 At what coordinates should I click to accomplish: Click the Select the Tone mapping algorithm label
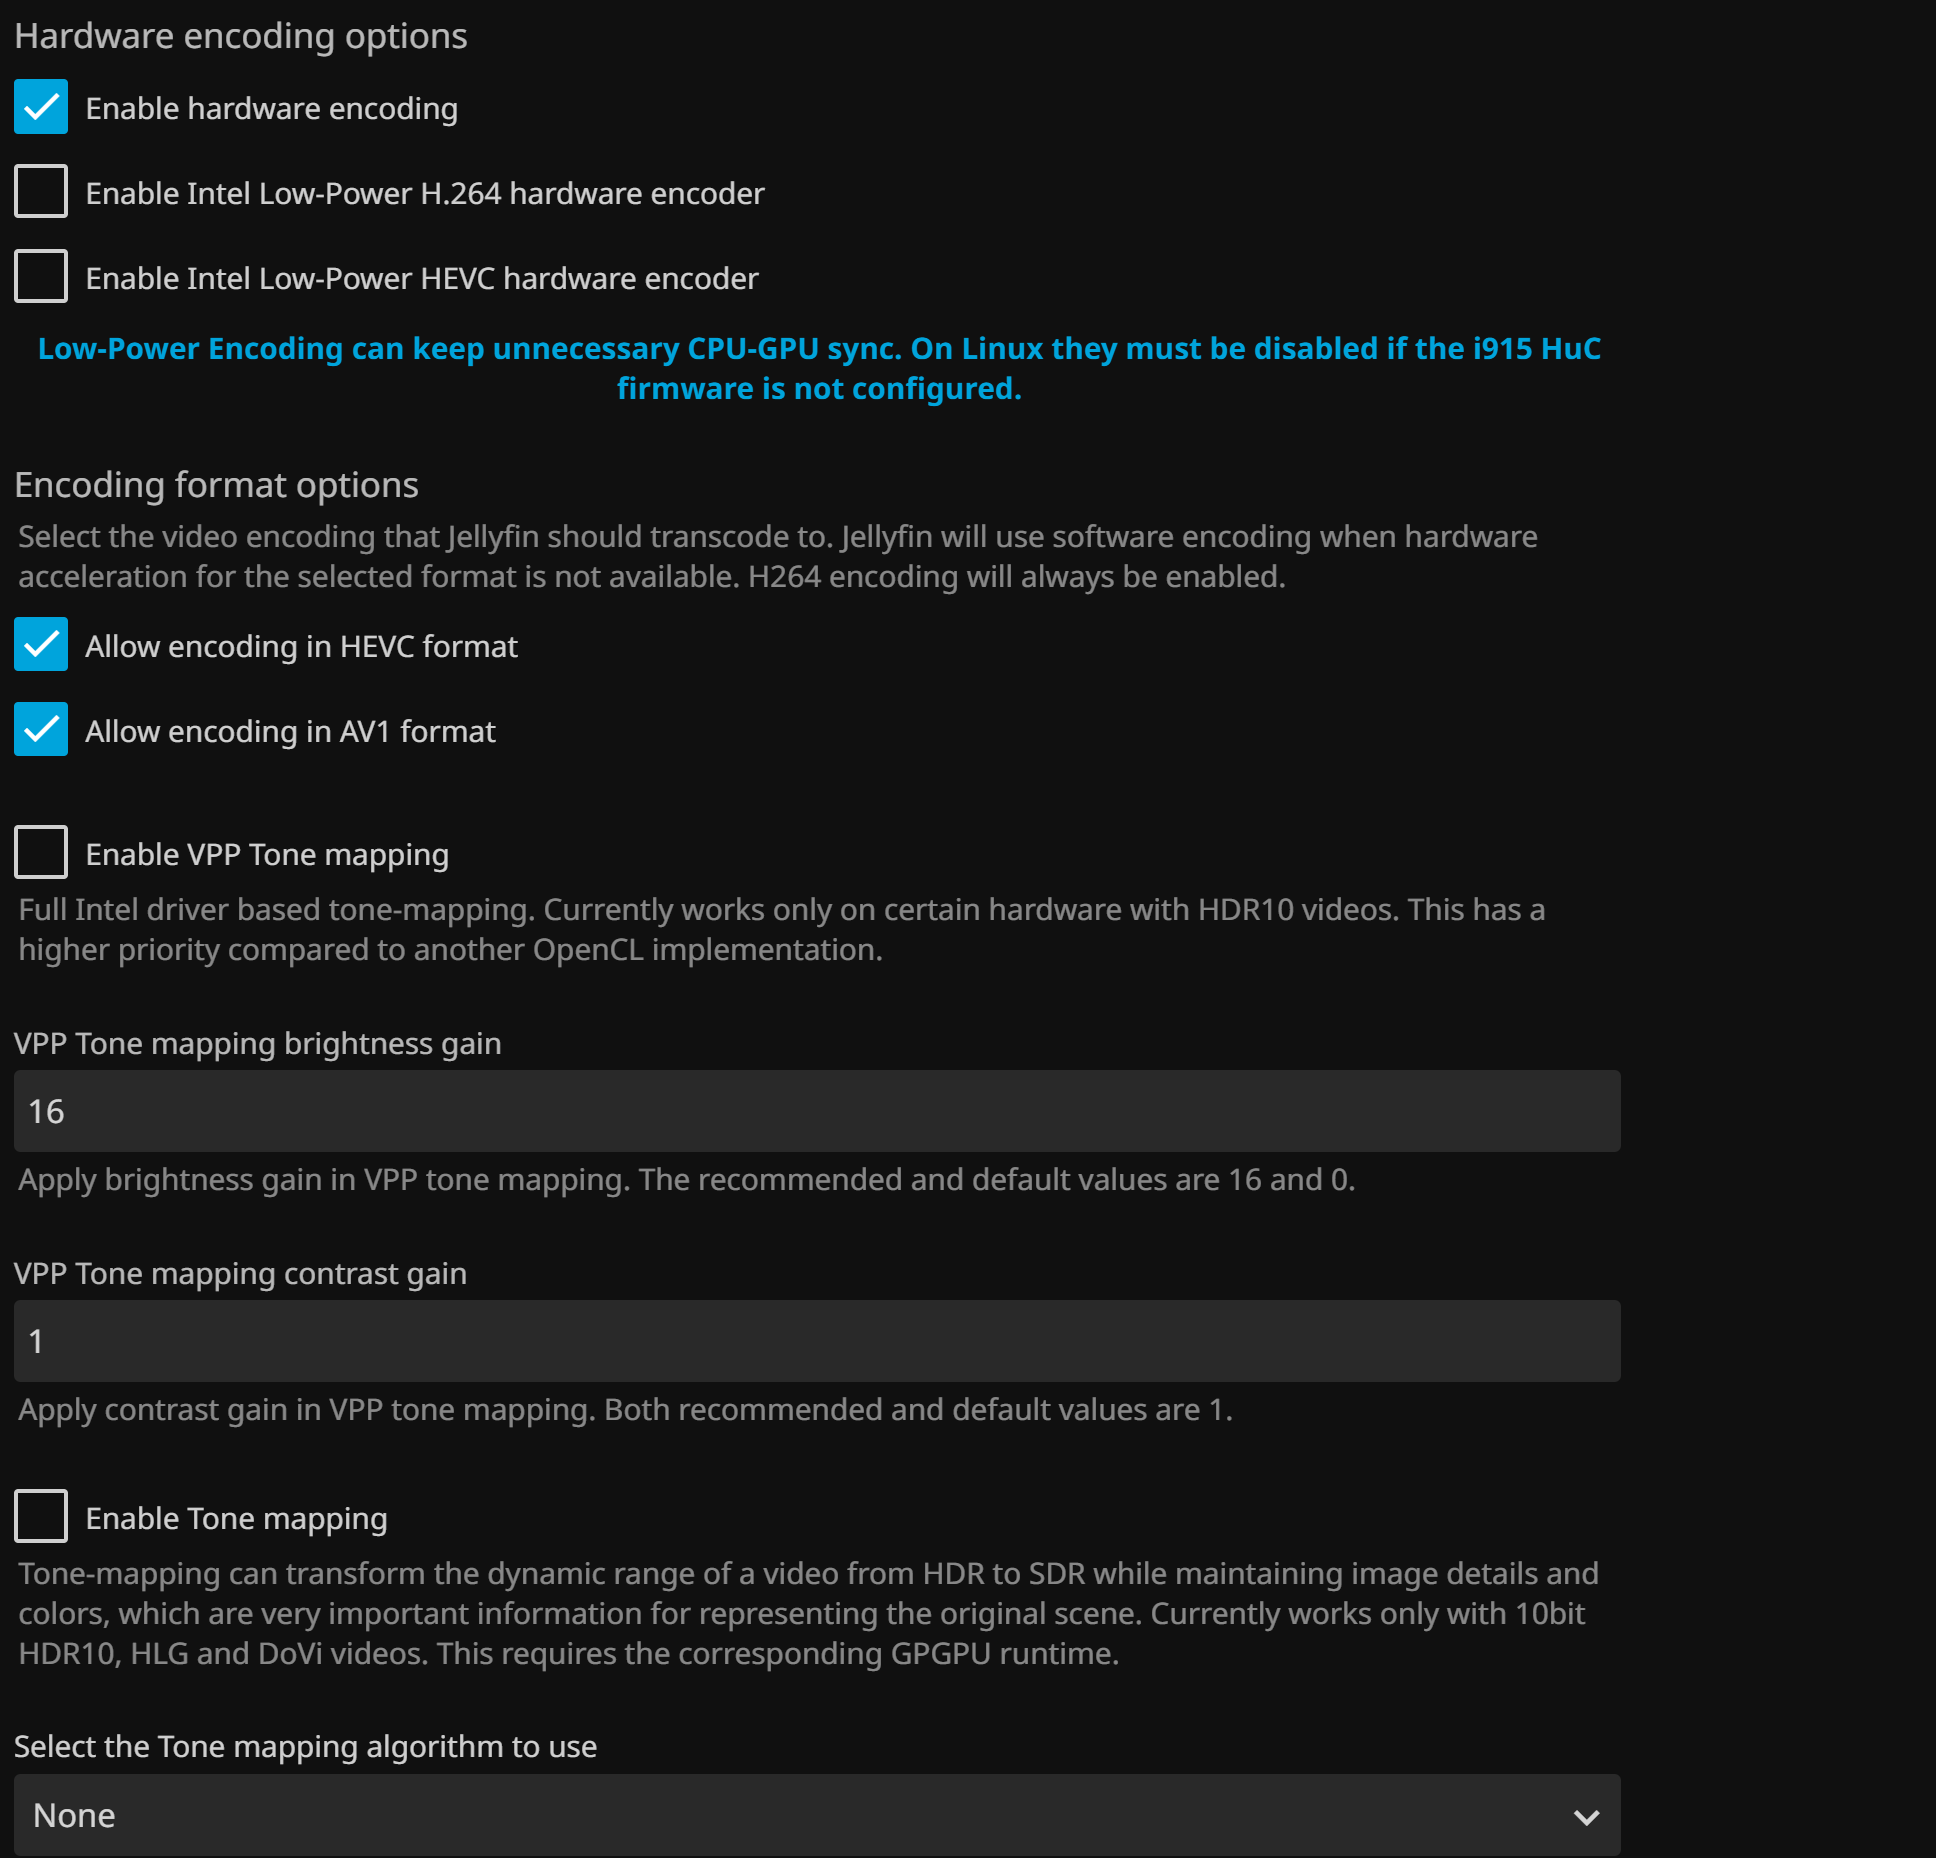tap(305, 1746)
